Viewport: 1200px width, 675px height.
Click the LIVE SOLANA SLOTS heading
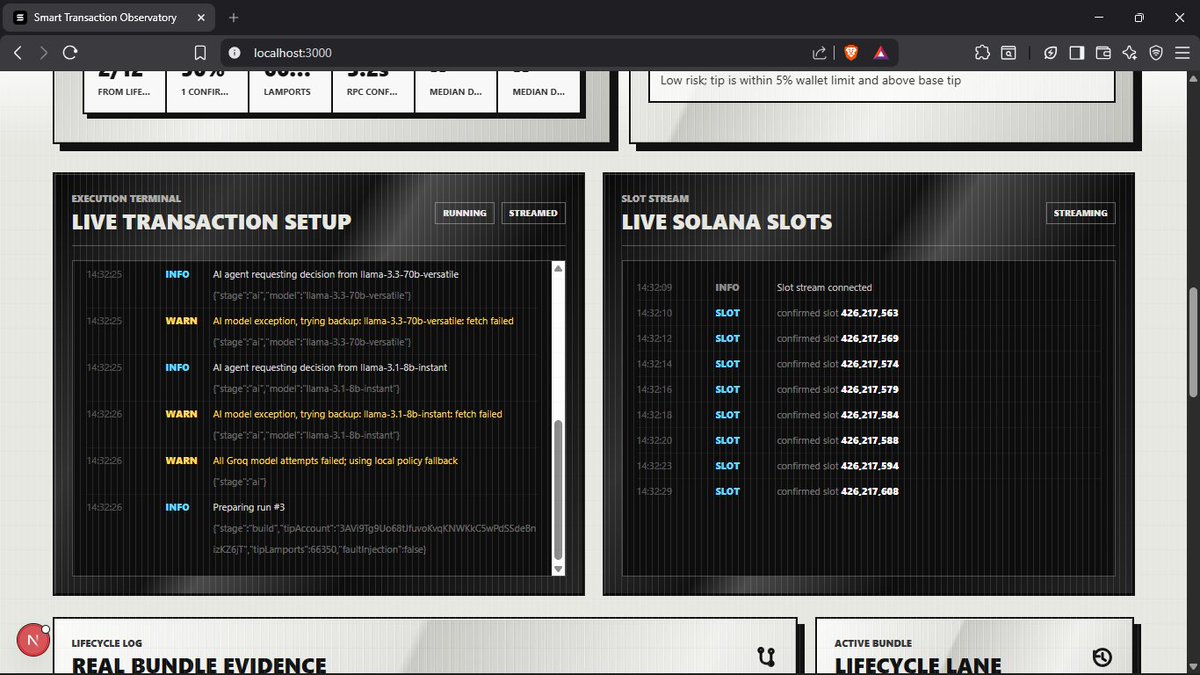727,222
